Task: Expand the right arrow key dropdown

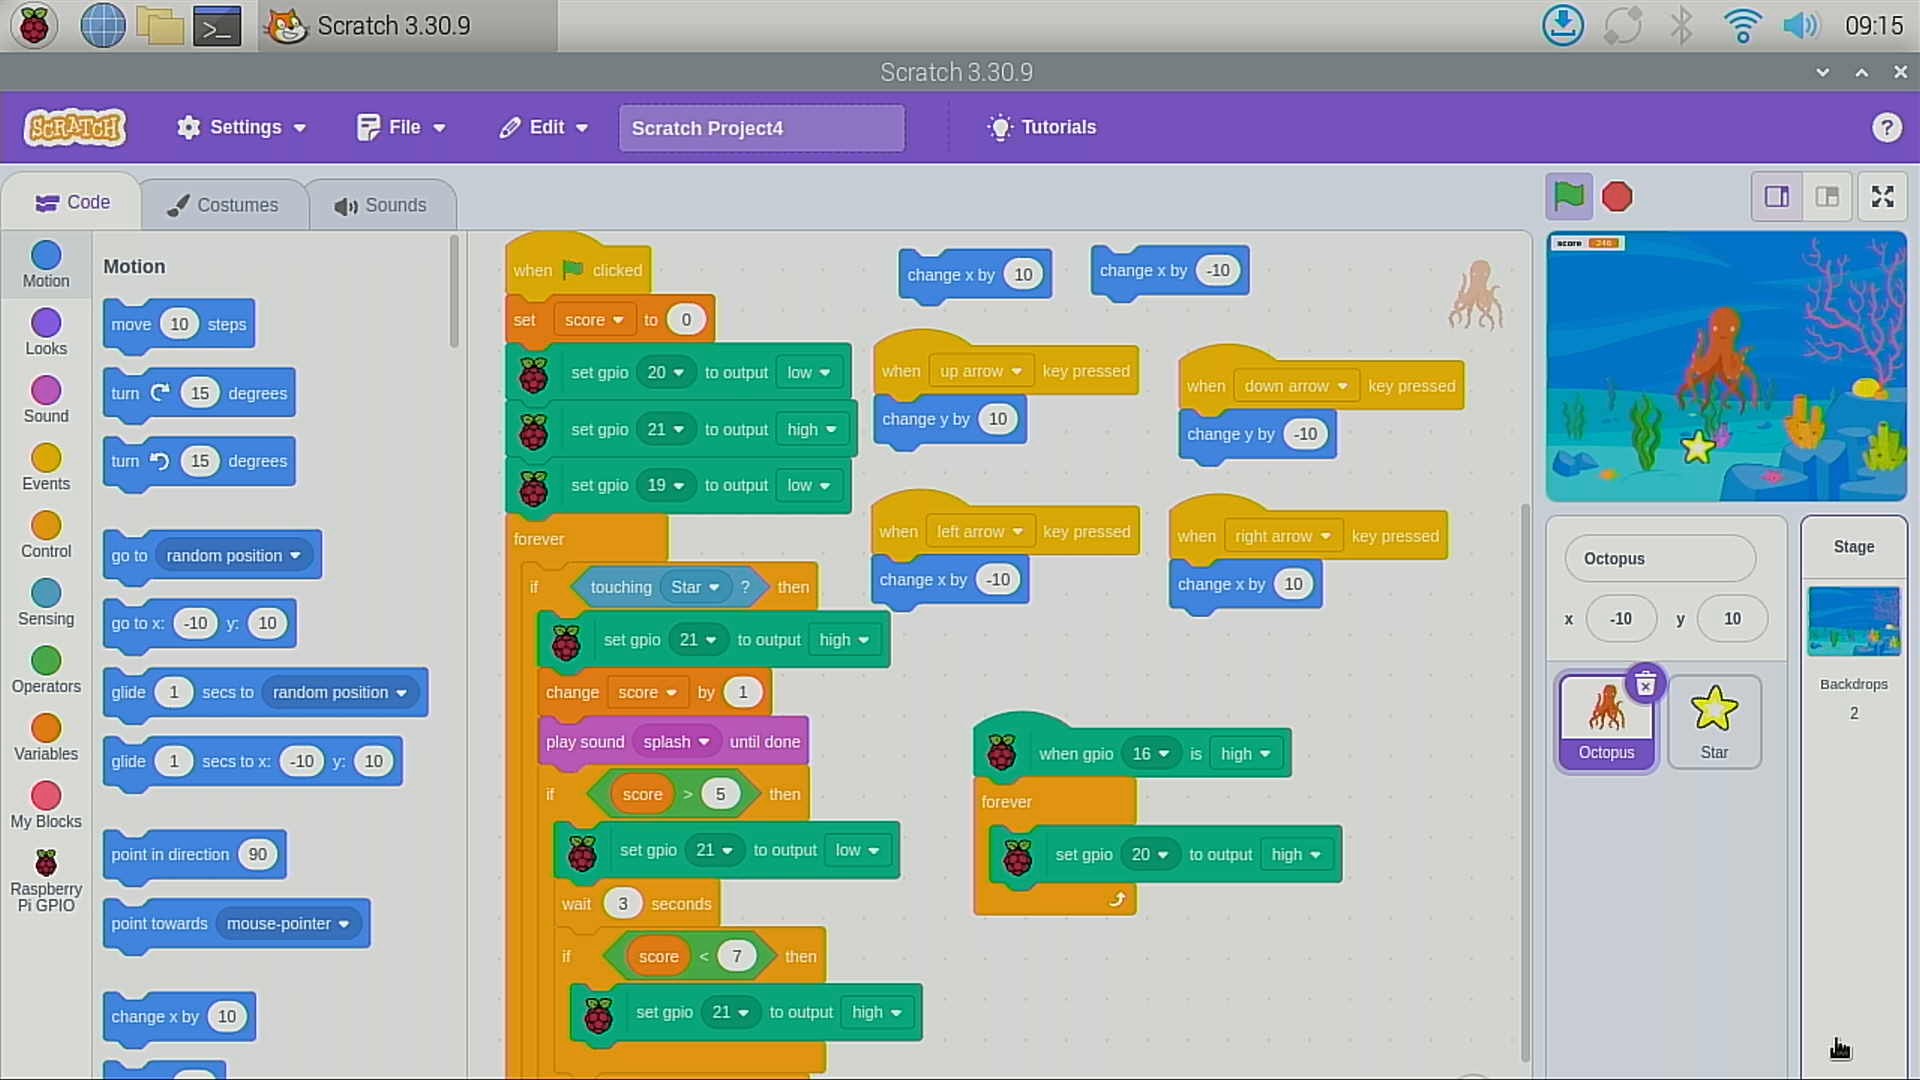Action: (x=1283, y=536)
